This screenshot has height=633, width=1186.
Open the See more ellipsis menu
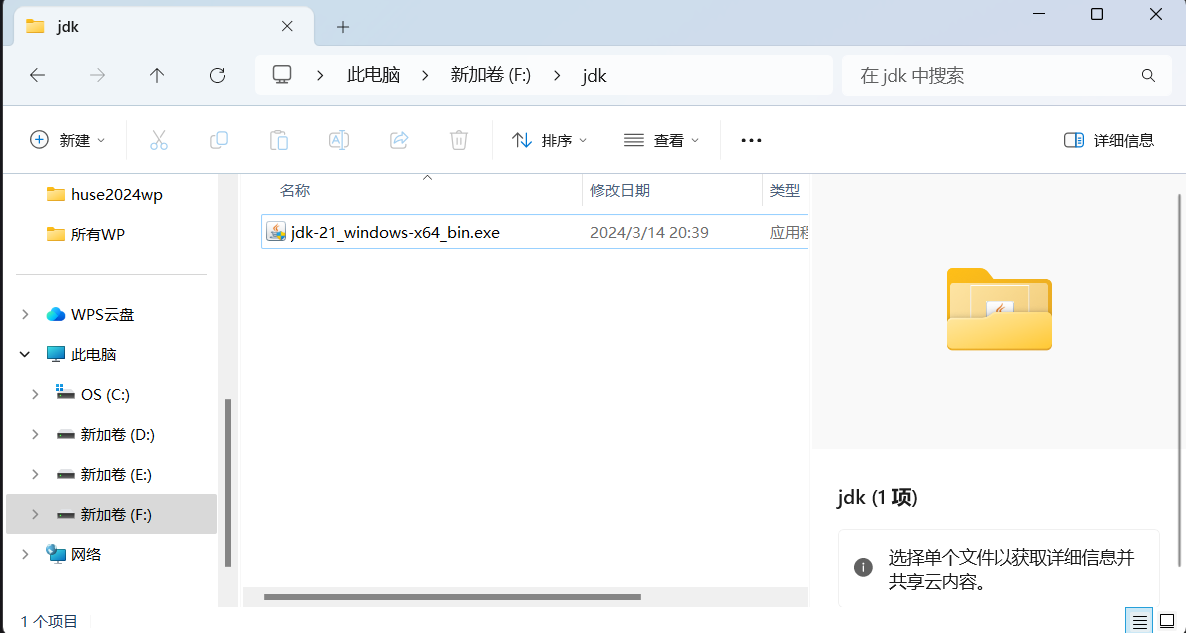click(751, 140)
